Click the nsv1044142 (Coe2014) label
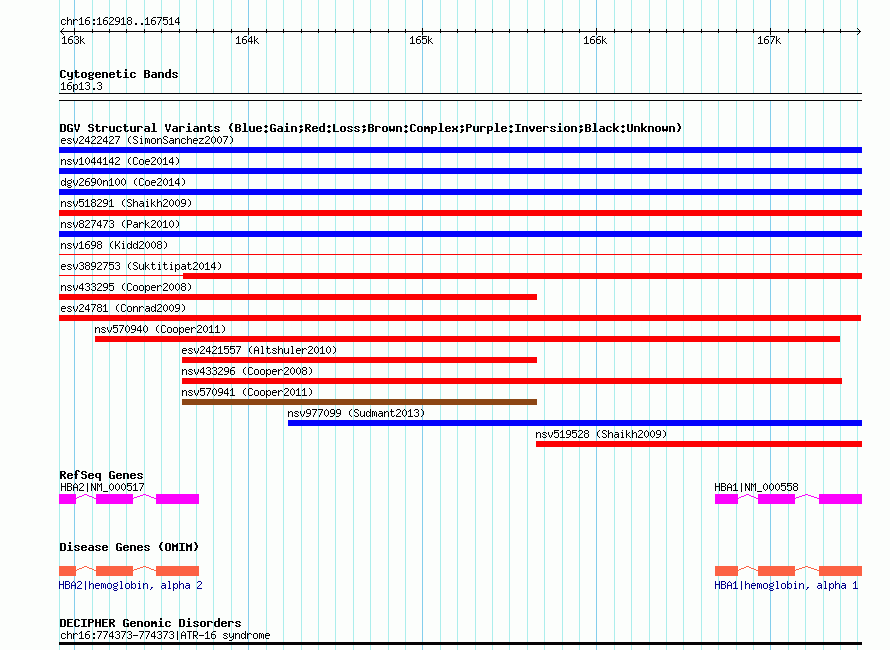 120,161
